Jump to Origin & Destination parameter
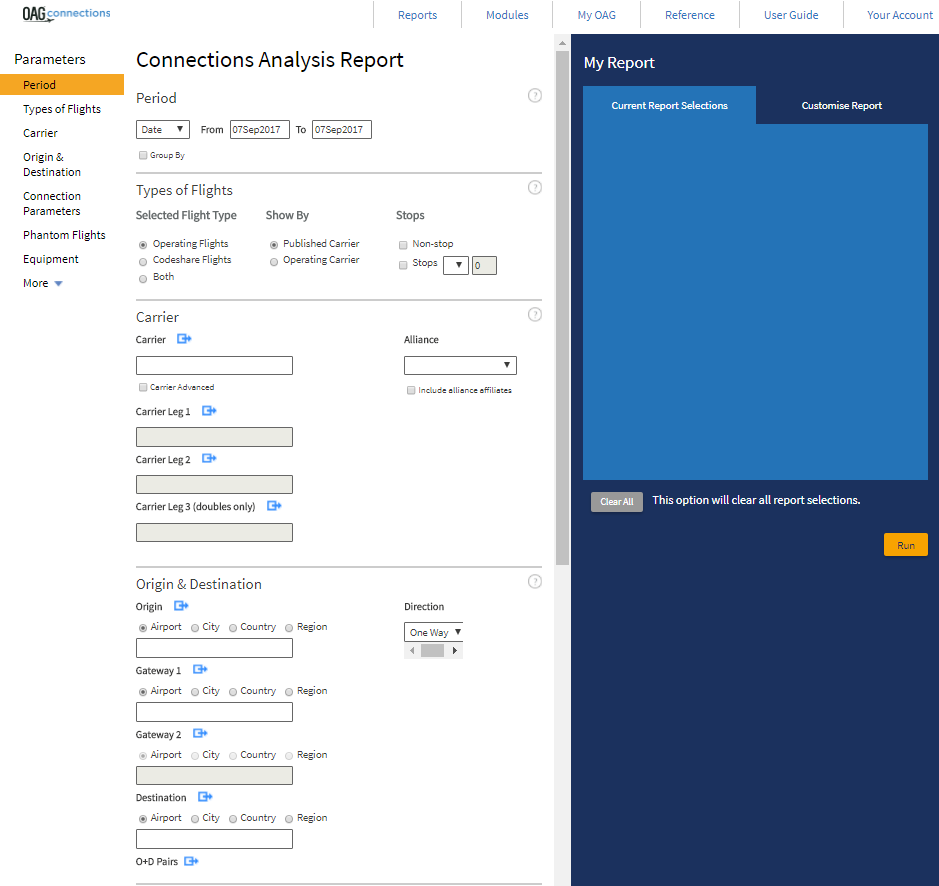 point(52,164)
